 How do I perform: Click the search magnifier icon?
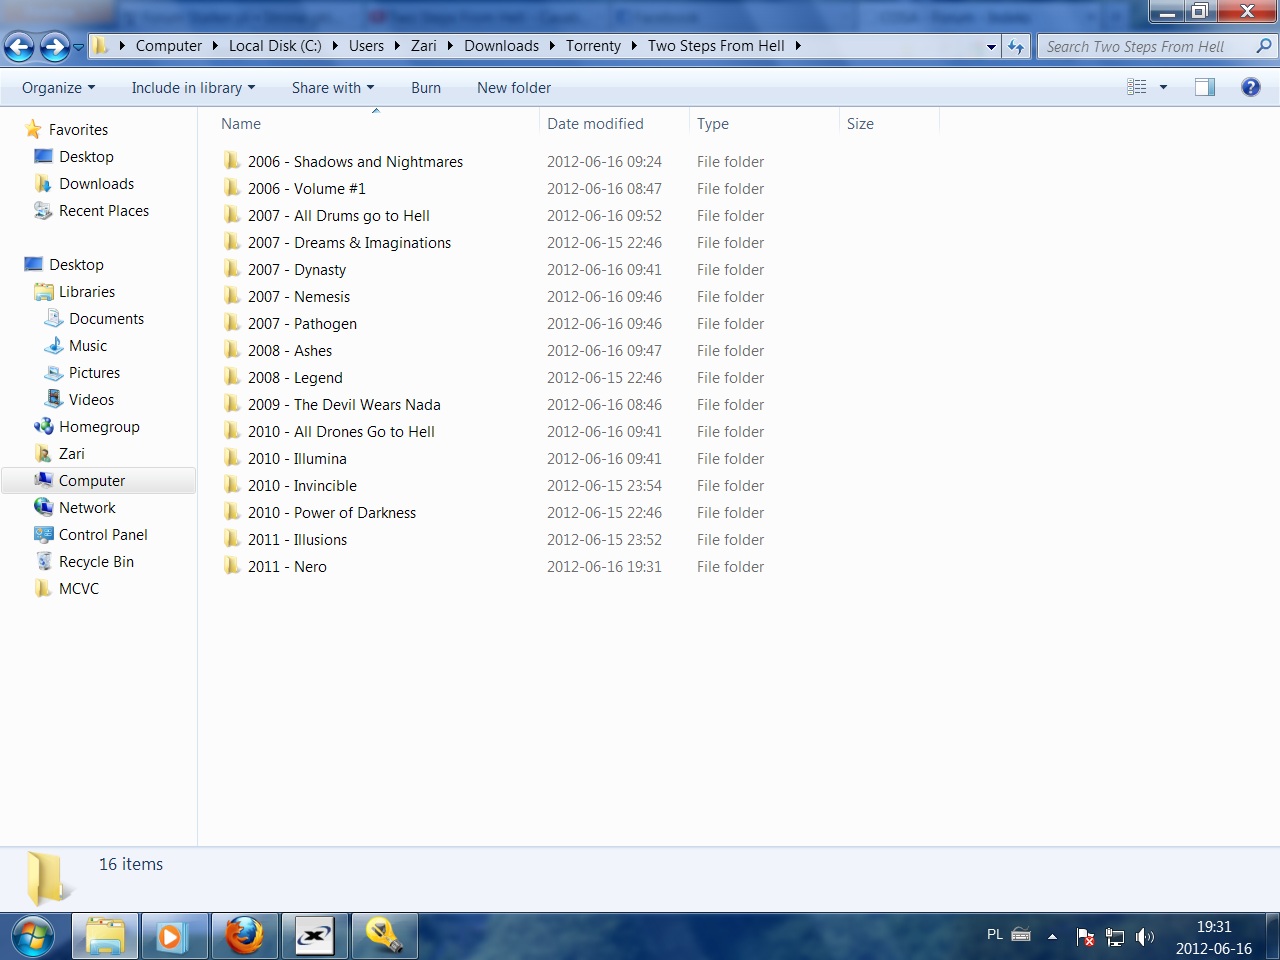[1264, 46]
